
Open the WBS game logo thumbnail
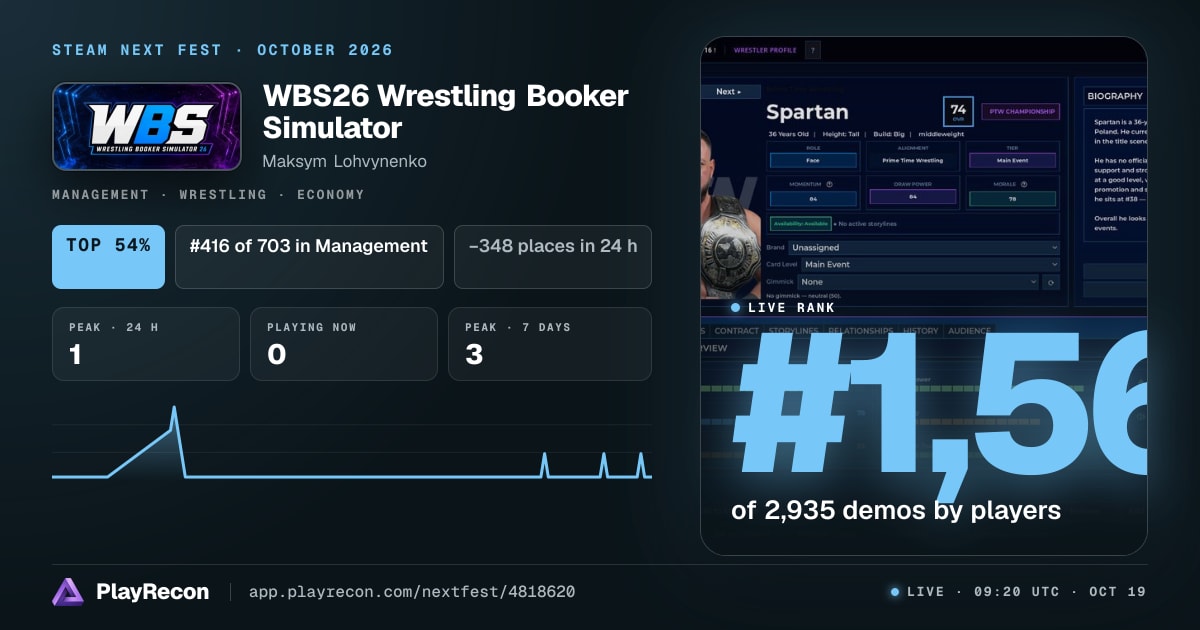pos(147,126)
